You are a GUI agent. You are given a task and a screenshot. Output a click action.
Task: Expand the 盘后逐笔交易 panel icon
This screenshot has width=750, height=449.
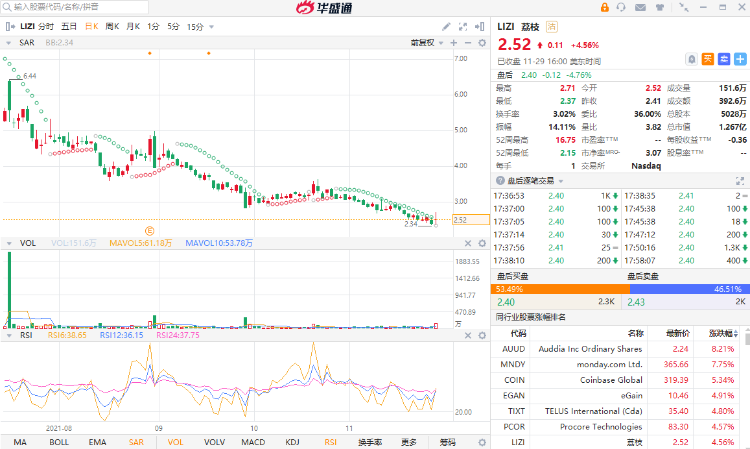(x=740, y=181)
